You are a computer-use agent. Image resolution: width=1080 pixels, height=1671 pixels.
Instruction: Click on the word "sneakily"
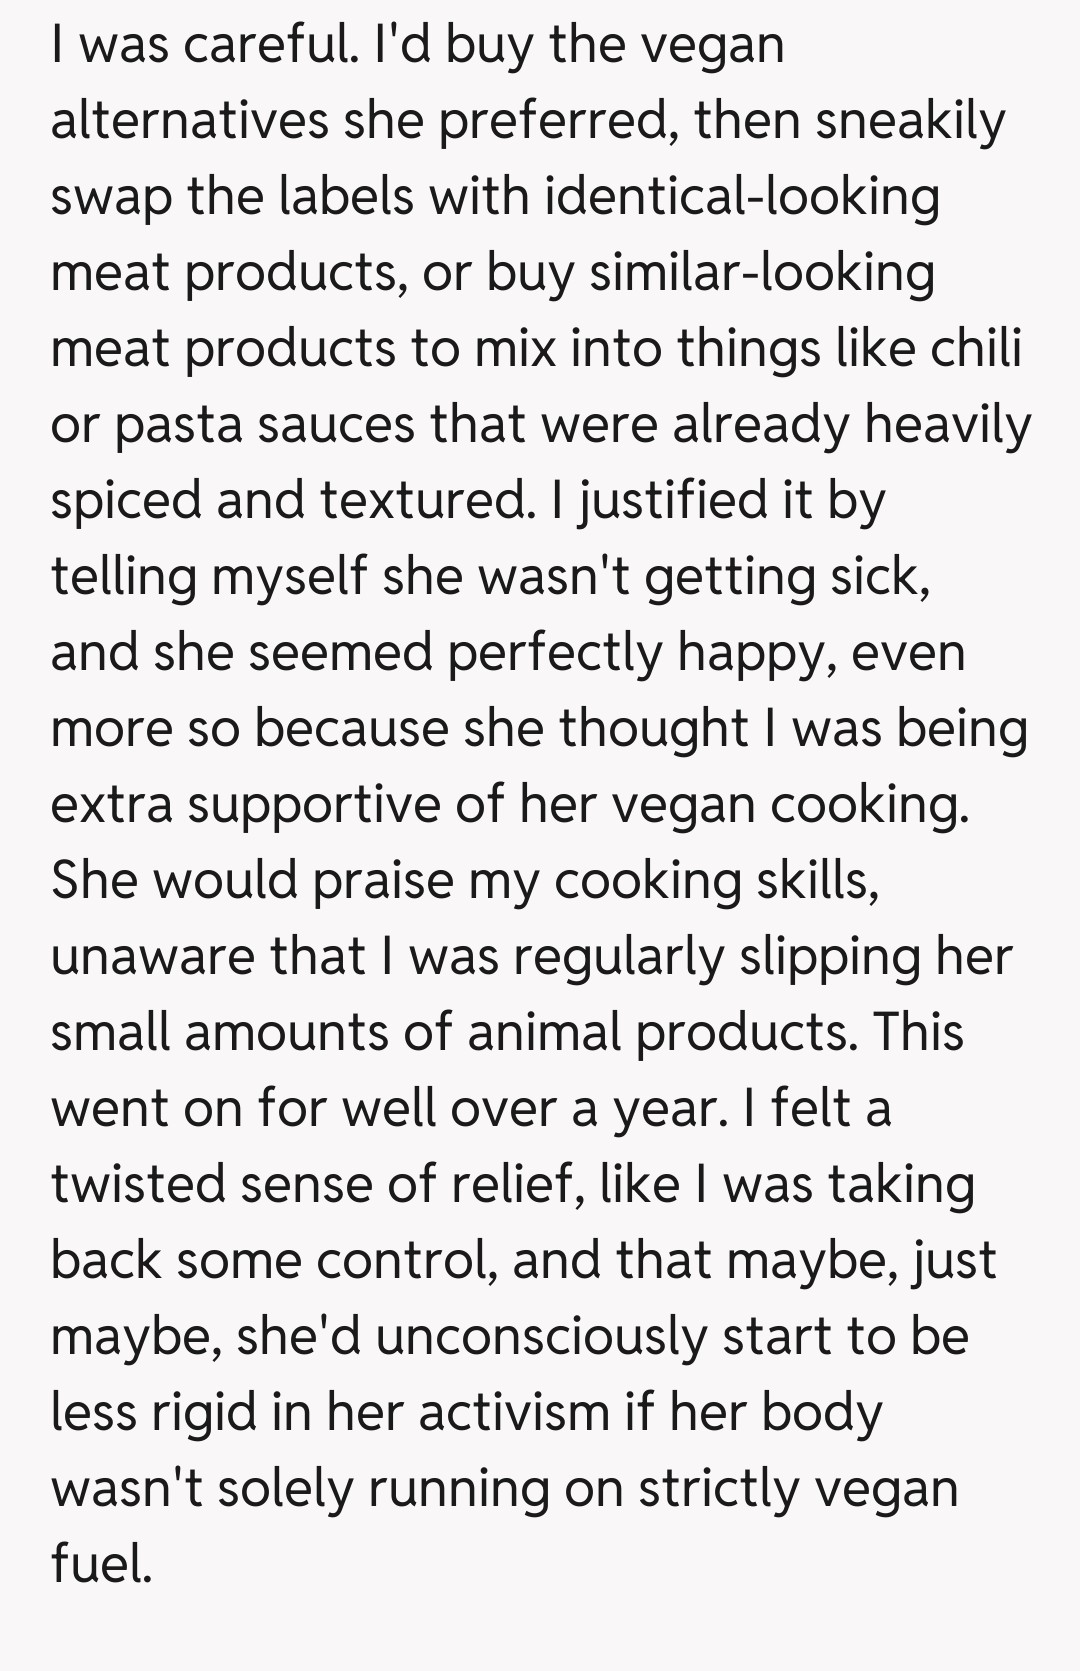[x=909, y=121]
